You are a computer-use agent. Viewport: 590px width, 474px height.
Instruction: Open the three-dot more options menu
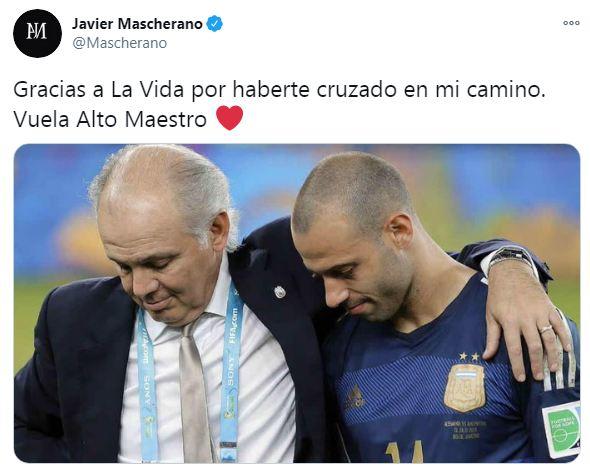(571, 23)
